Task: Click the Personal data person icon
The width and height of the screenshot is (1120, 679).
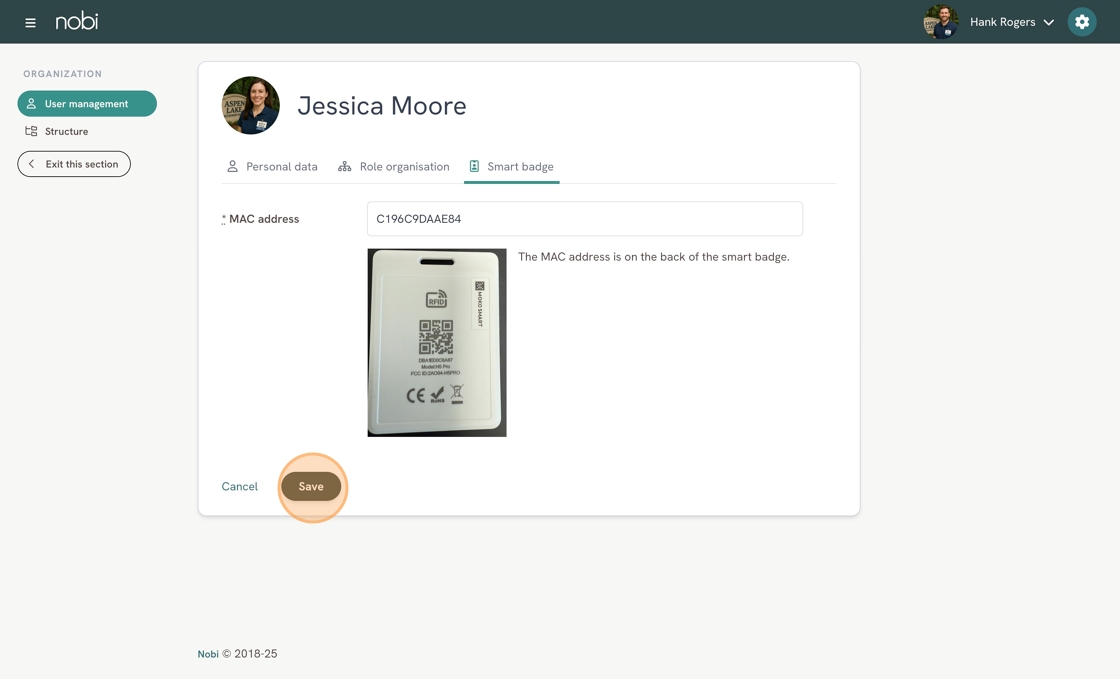Action: [232, 166]
